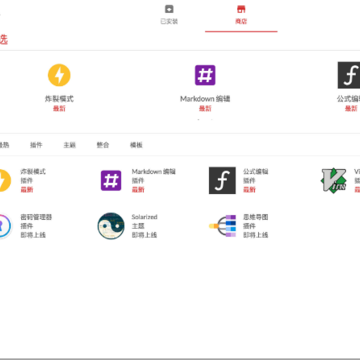Open featured 公式编辑 f icon

point(349,75)
